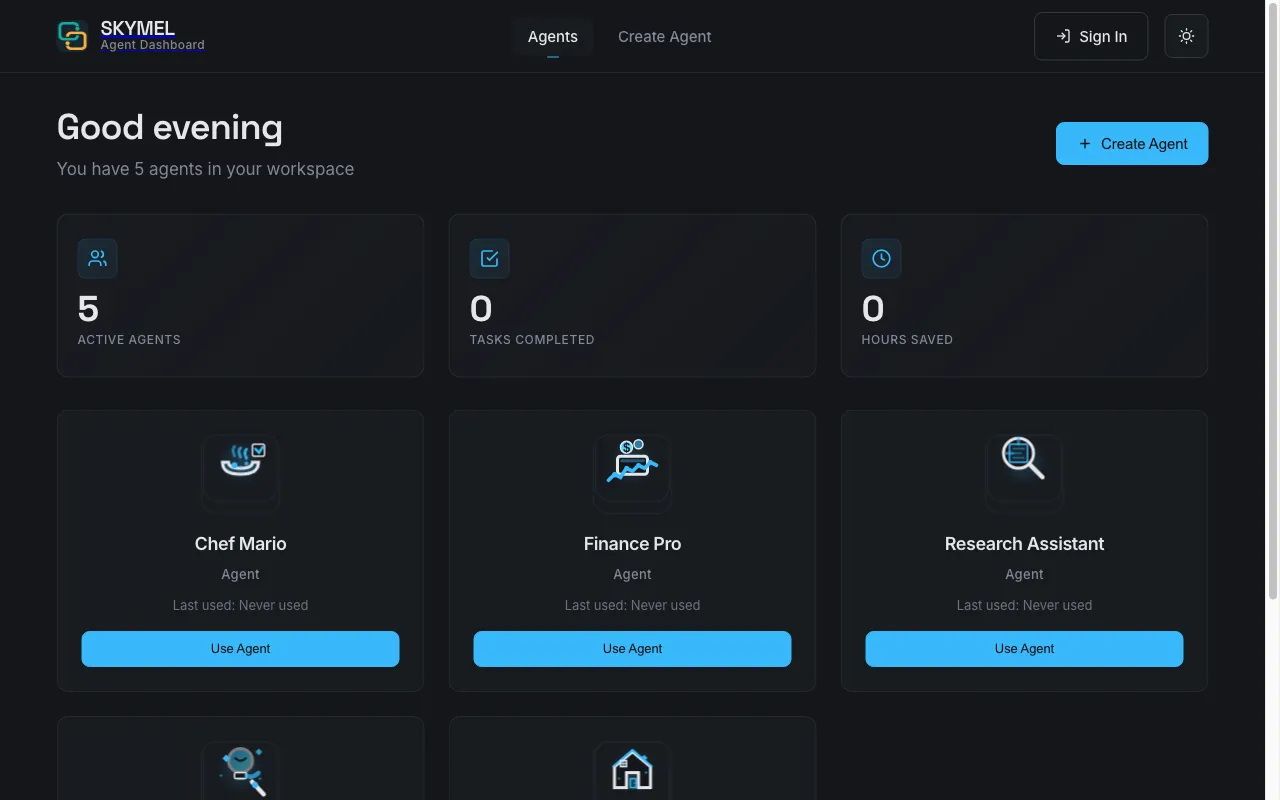Click the Finance Pro card title
This screenshot has height=800, width=1280.
(632, 544)
